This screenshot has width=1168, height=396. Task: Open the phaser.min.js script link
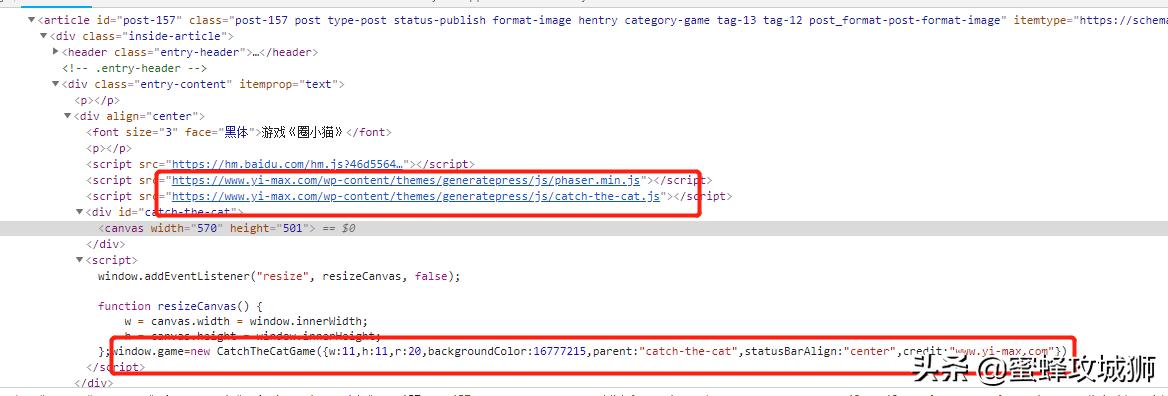pyautogui.click(x=406, y=180)
